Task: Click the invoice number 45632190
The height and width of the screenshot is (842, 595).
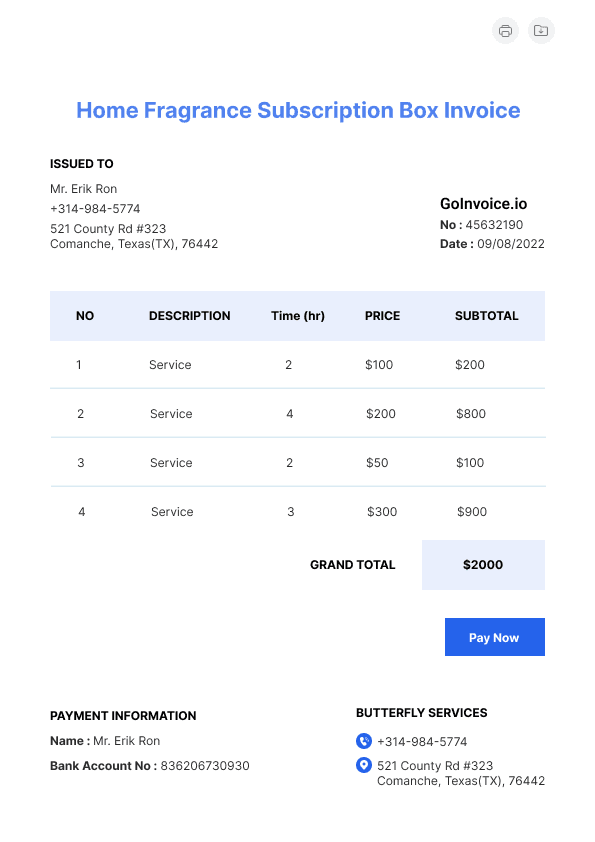Action: tap(494, 224)
